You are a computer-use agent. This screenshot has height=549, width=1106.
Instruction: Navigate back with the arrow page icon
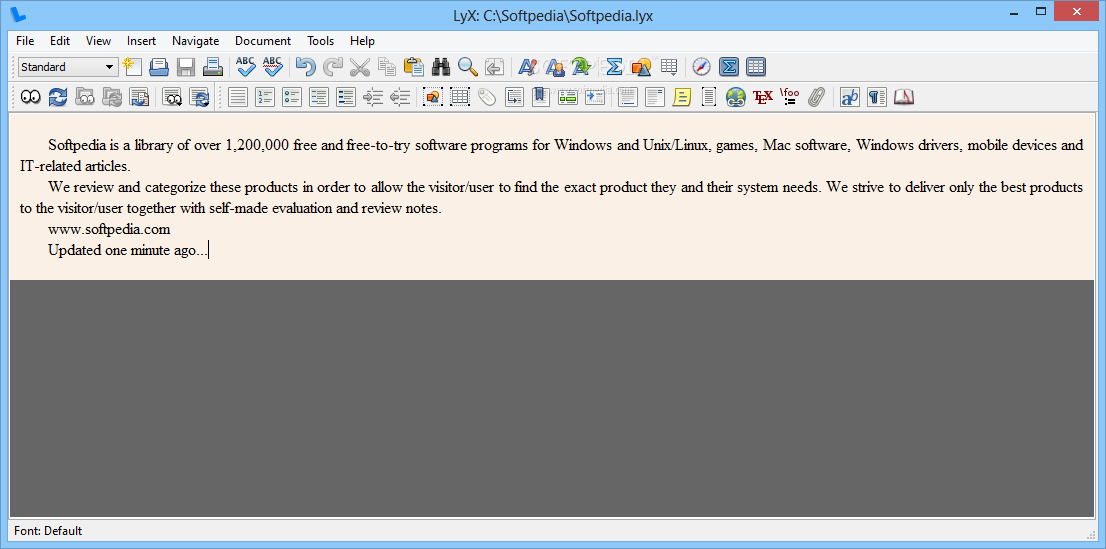(x=494, y=67)
